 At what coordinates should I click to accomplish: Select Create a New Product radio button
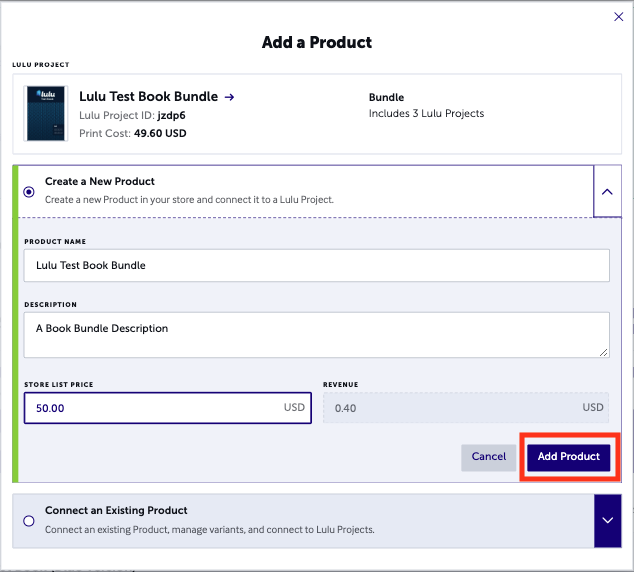tap(29, 192)
